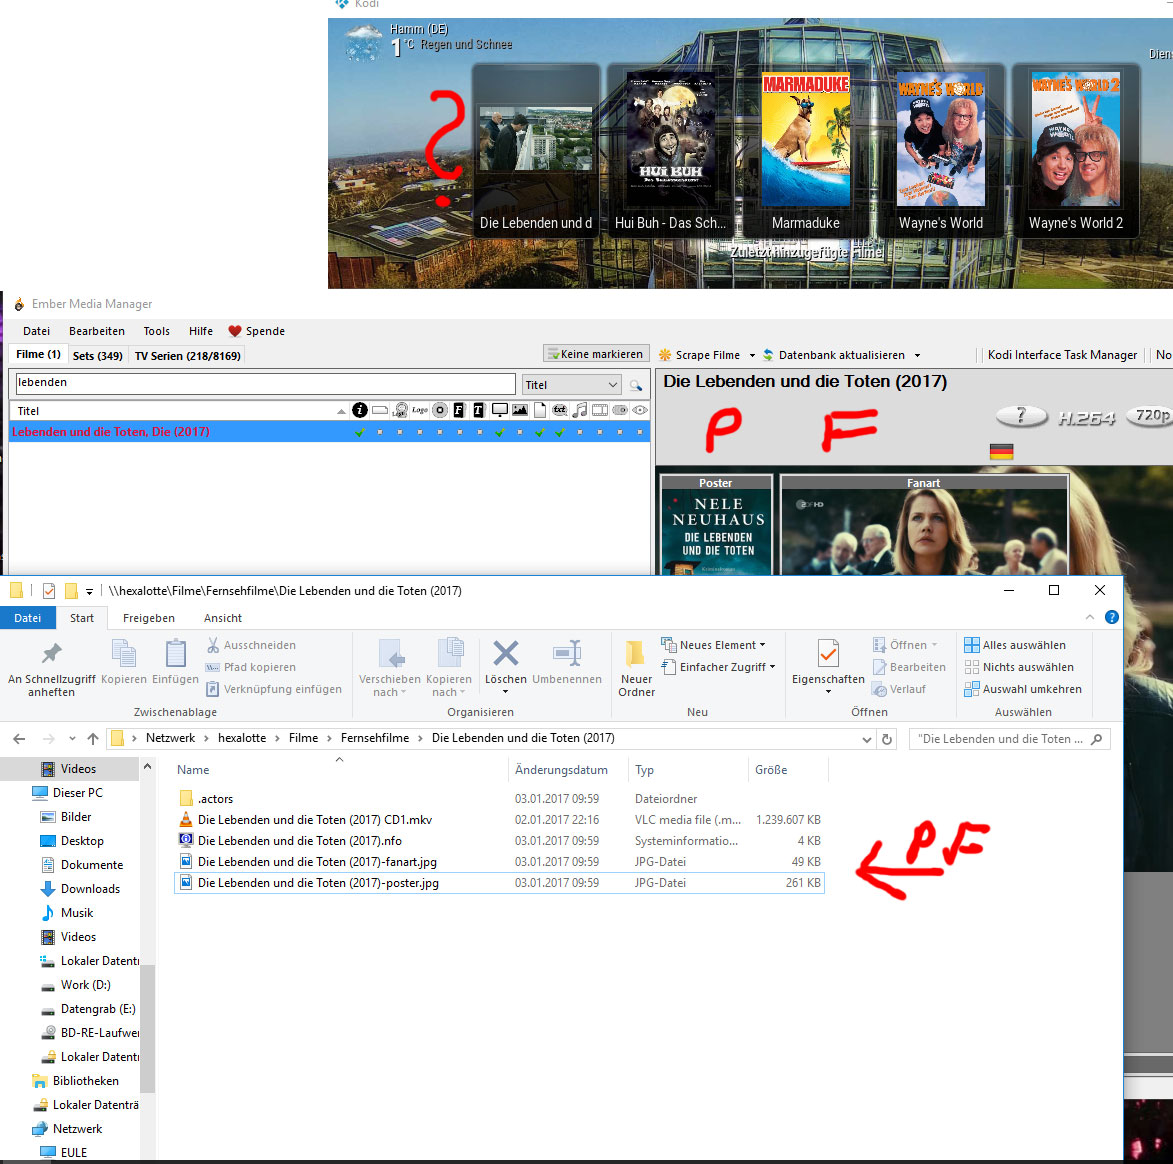Sort by the watched eye column icon
This screenshot has width=1173, height=1164.
pos(640,410)
